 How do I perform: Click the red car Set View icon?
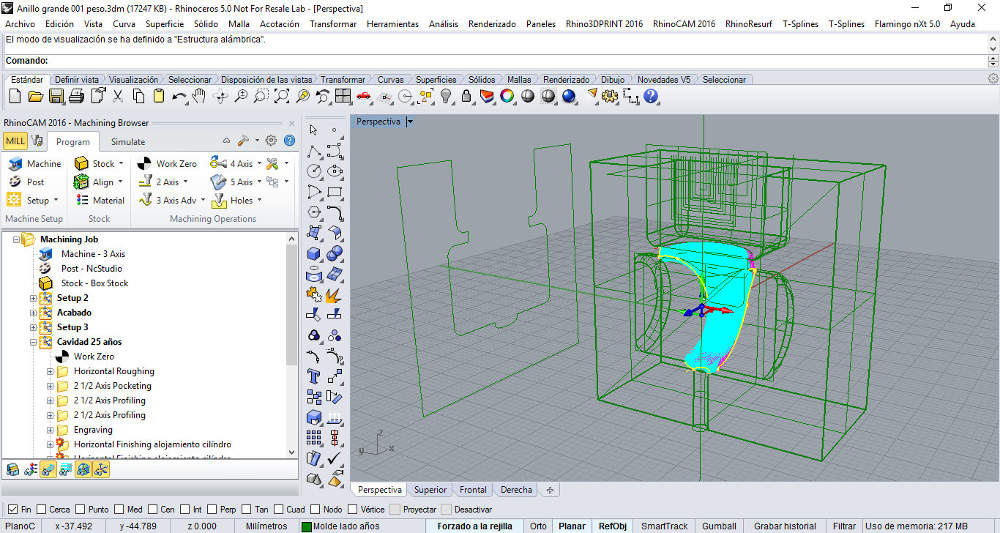point(364,96)
